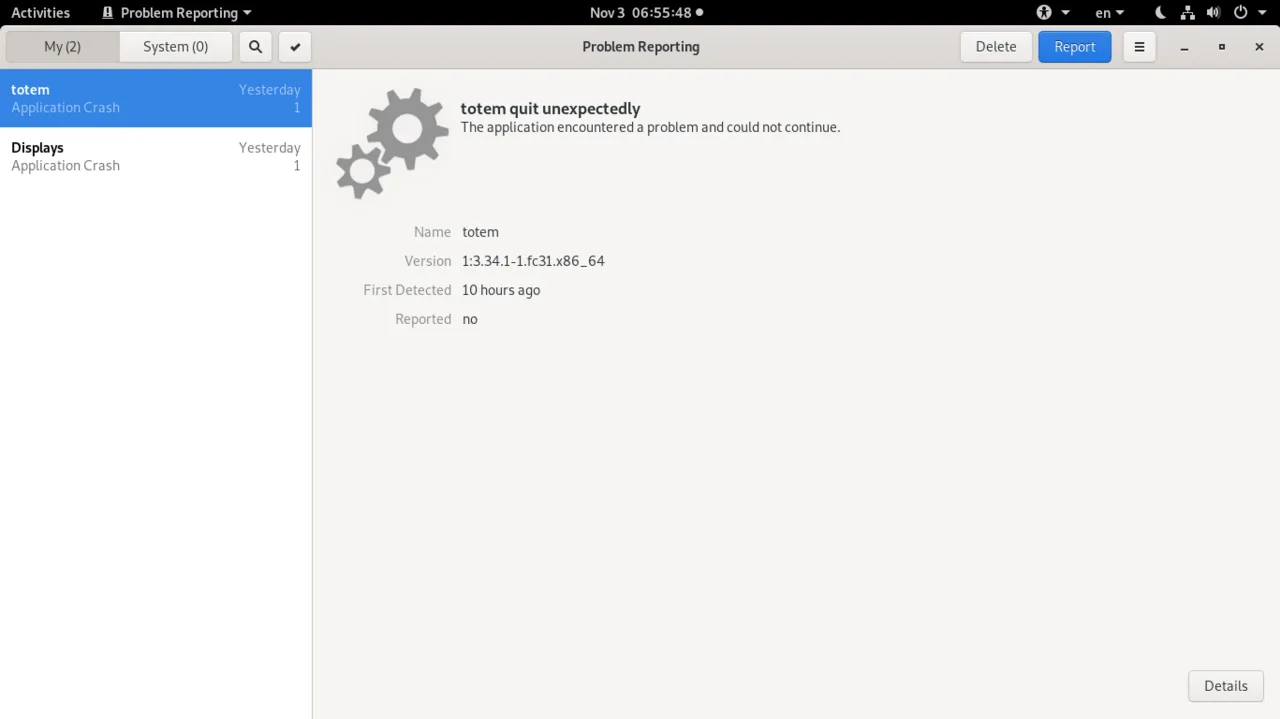Click the totem value beside Name

[480, 232]
